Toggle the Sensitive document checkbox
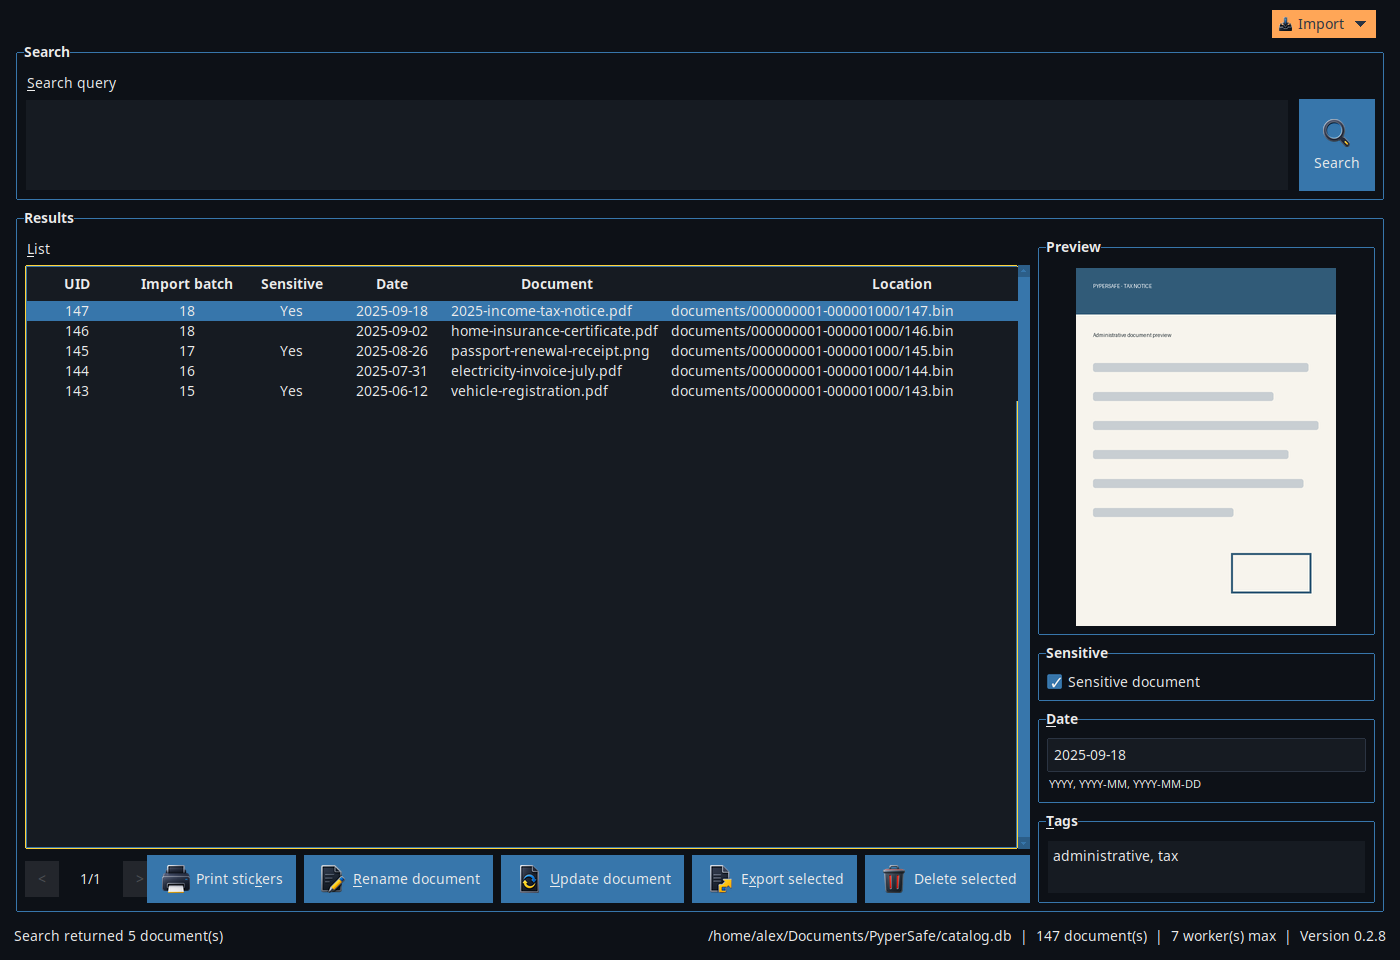Viewport: 1400px width, 960px height. [x=1055, y=682]
